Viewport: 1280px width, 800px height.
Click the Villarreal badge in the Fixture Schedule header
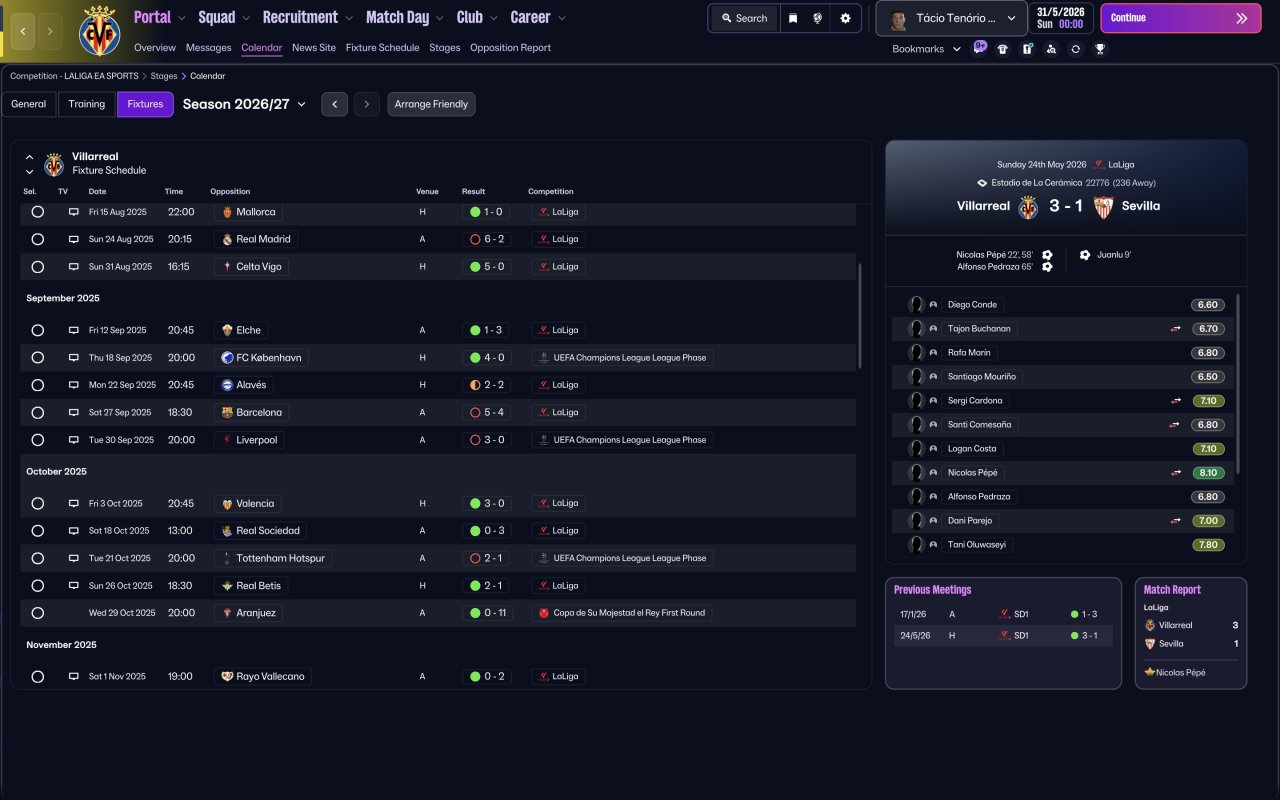[54, 164]
